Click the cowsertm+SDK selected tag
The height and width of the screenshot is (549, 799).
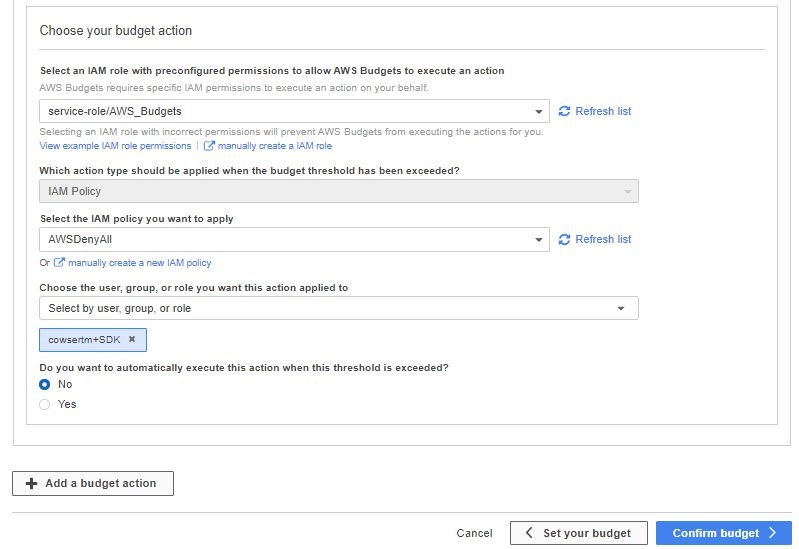coord(93,339)
